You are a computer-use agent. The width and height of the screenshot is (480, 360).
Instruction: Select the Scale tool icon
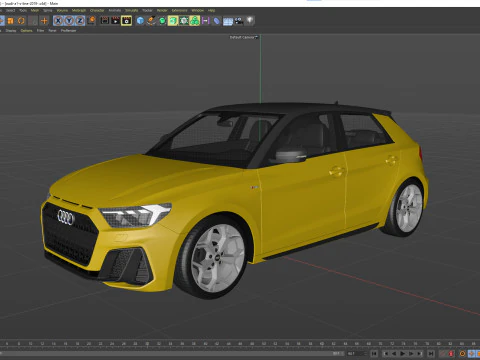(10, 21)
